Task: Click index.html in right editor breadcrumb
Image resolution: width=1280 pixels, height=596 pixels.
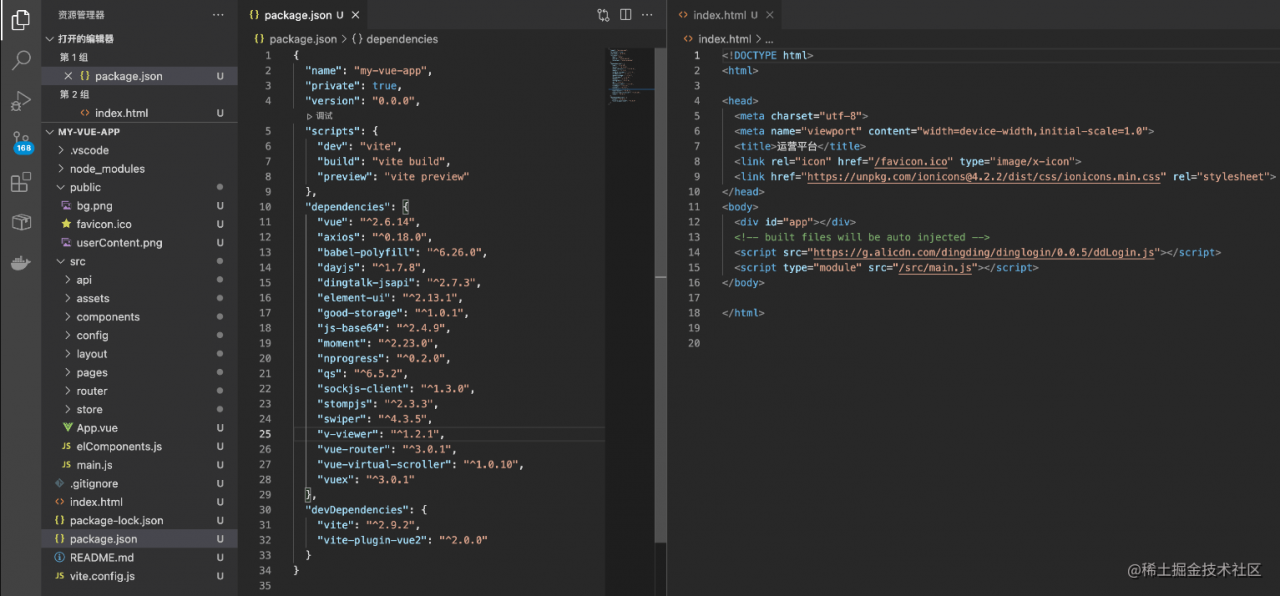Action: click(x=724, y=39)
